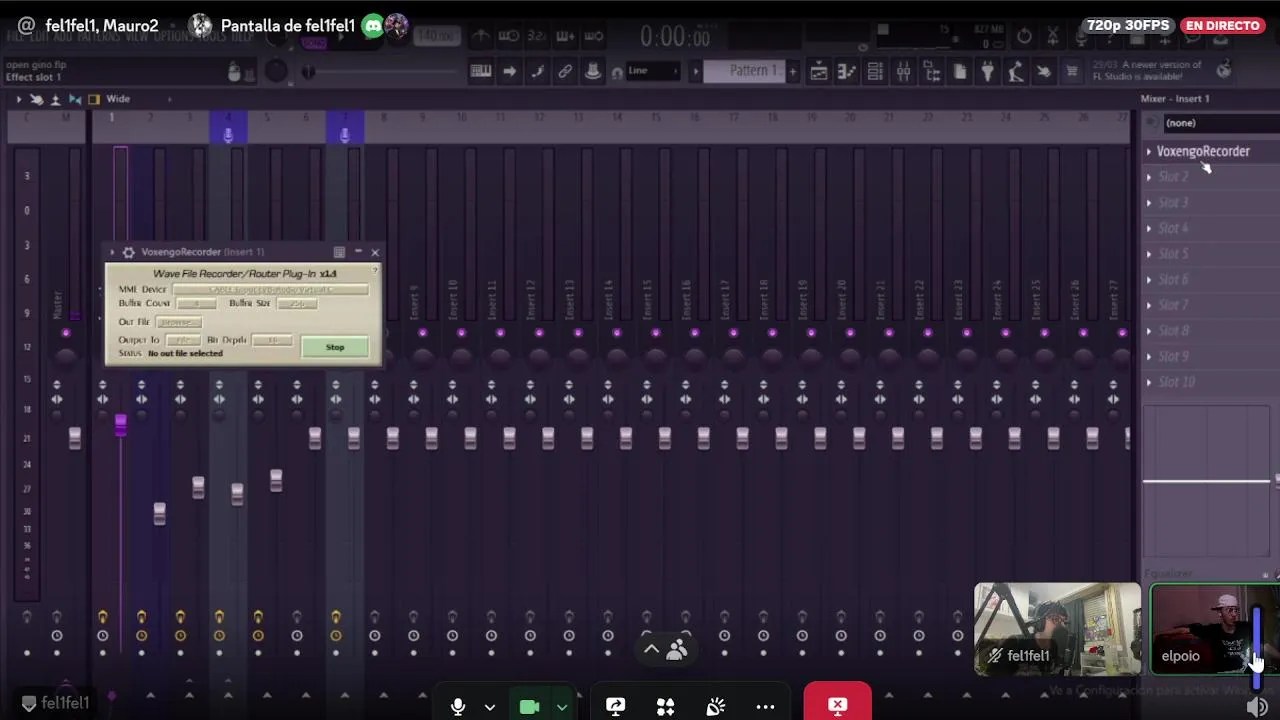This screenshot has width=1280, height=720.
Task: Open the VoxengoRecorder plugin settings gear
Action: pos(128,252)
